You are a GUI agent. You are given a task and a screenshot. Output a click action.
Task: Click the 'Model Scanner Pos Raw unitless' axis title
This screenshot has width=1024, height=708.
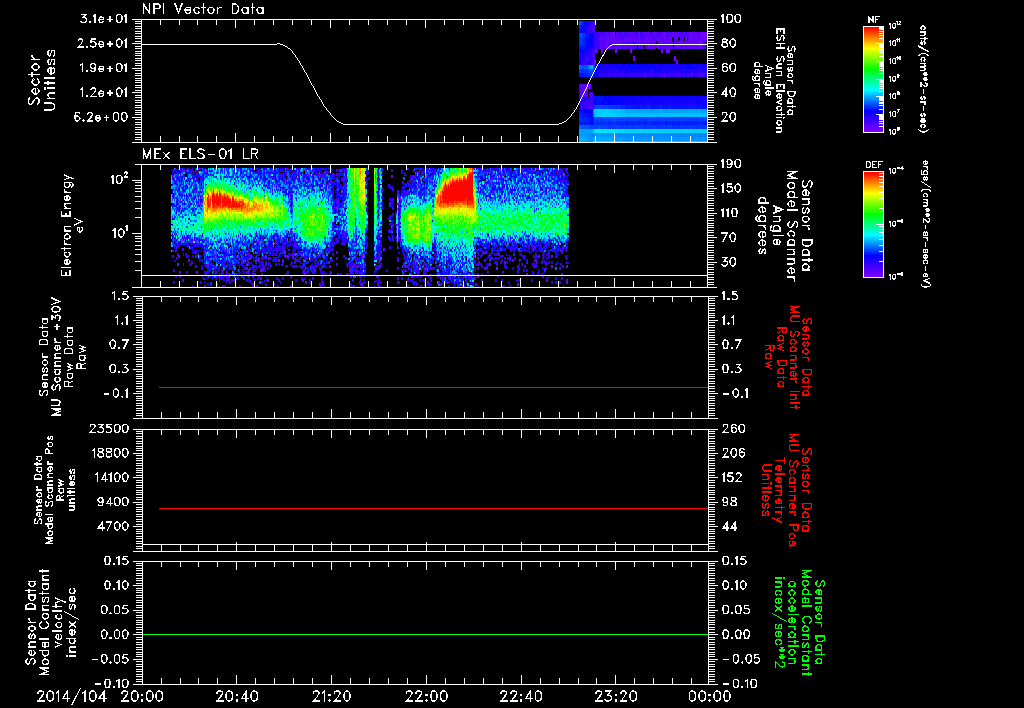click(x=54, y=490)
